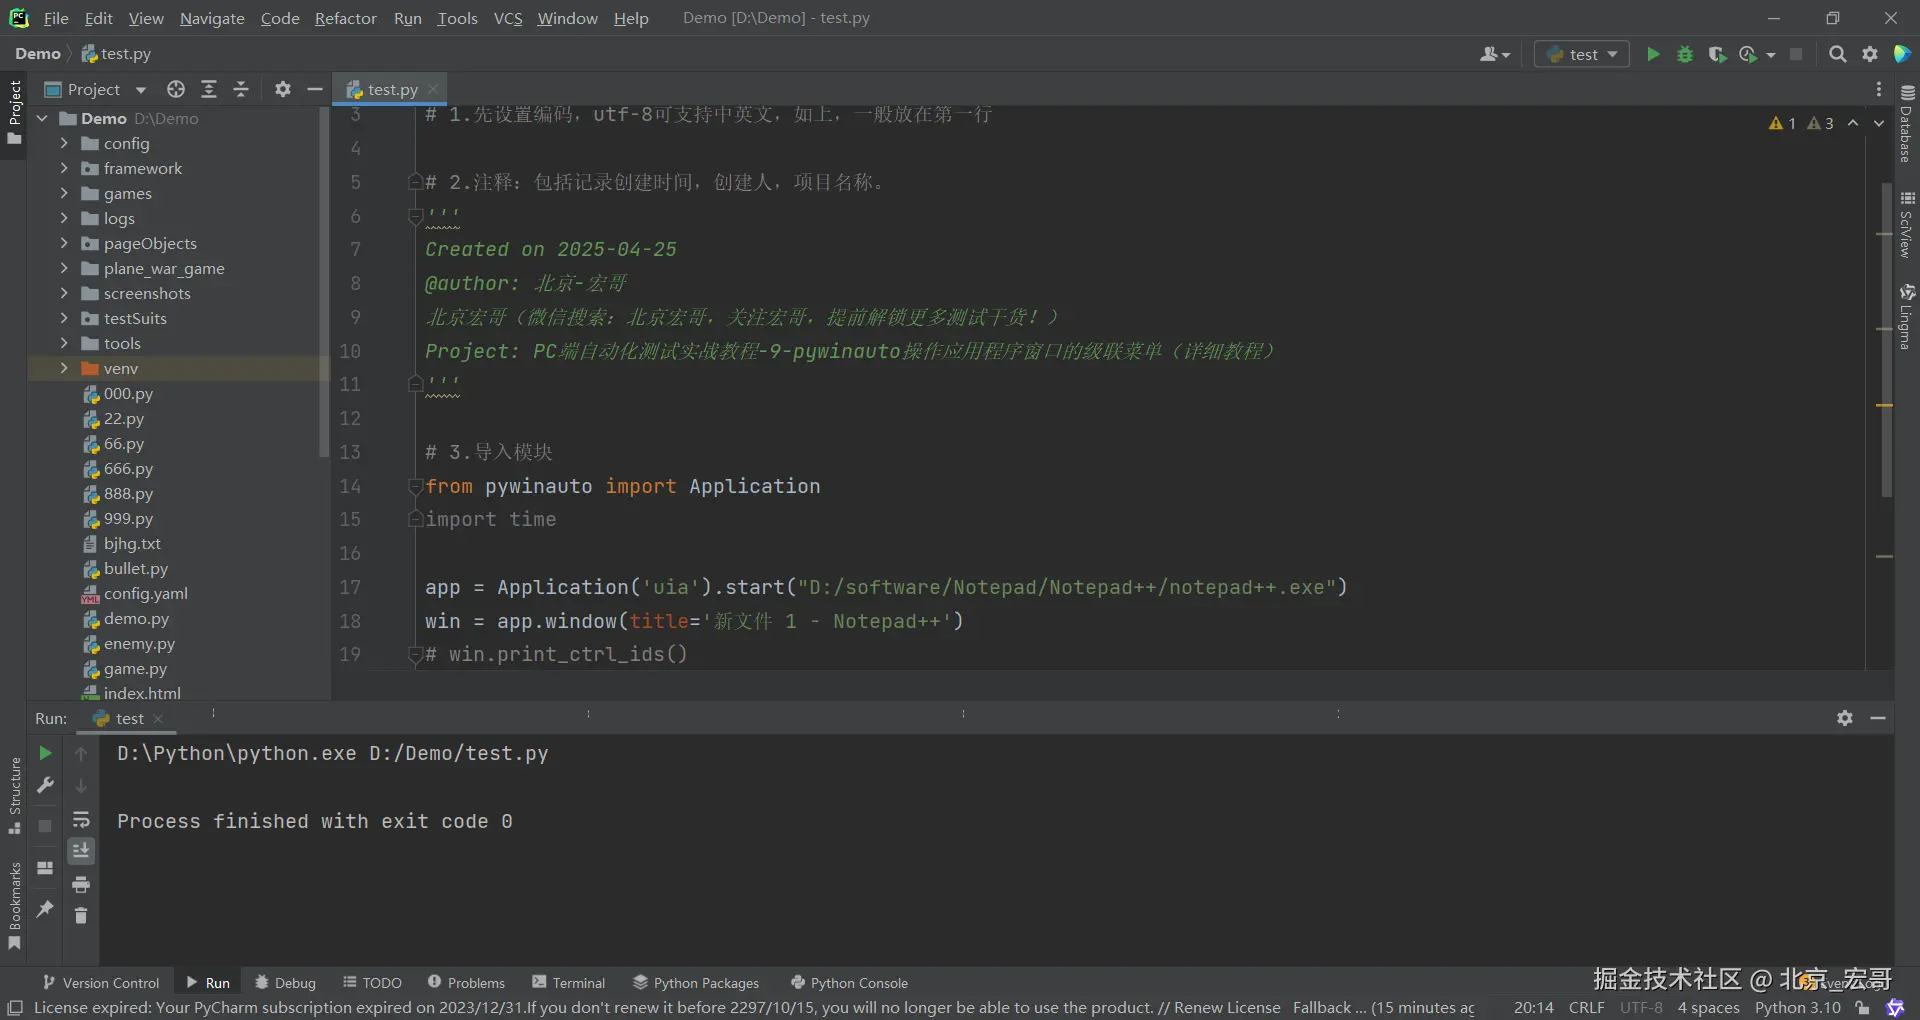1920x1020 pixels.
Task: Open demo.py in the project tree
Action: tap(136, 618)
